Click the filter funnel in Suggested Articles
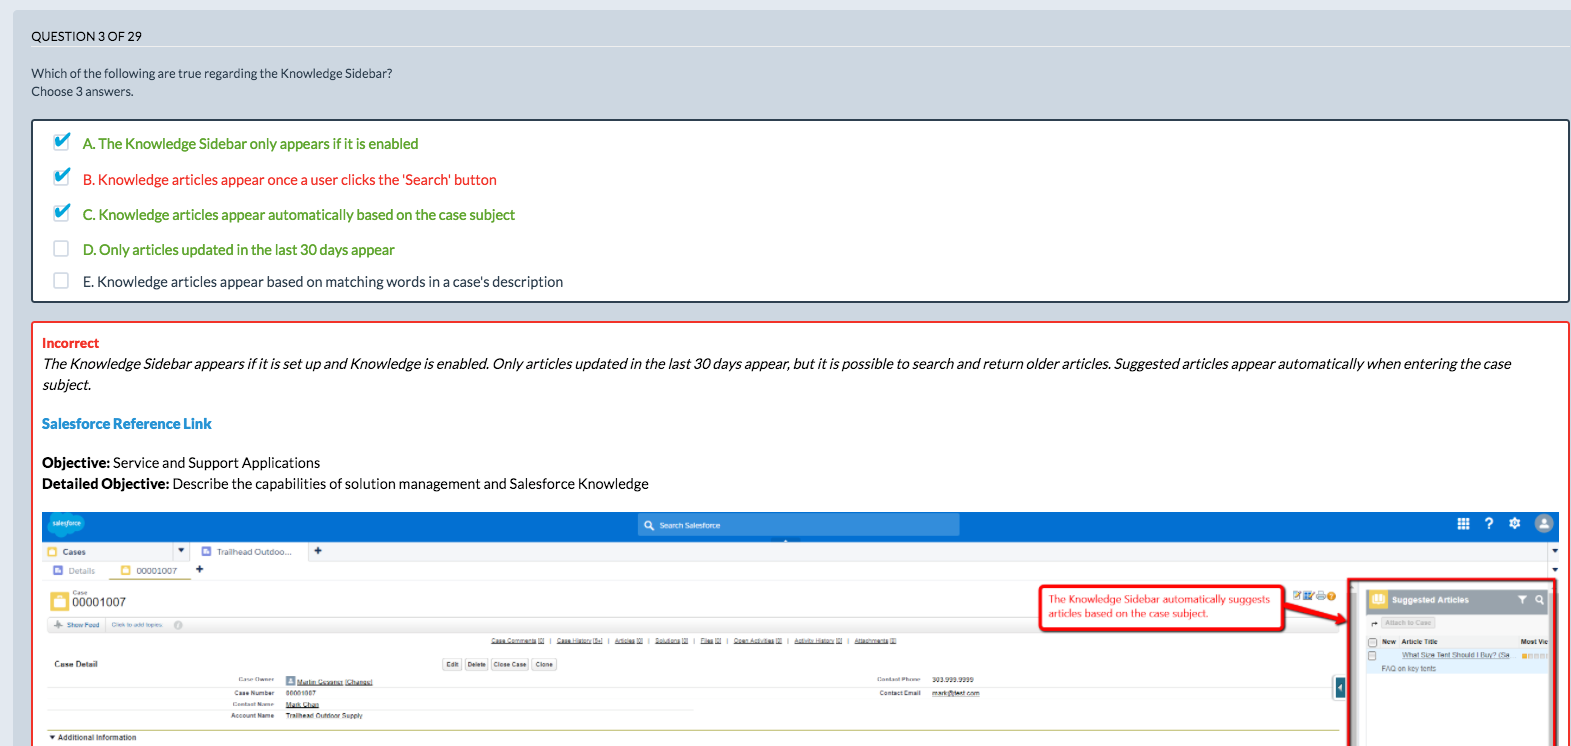This screenshot has width=1571, height=746. pos(1522,599)
